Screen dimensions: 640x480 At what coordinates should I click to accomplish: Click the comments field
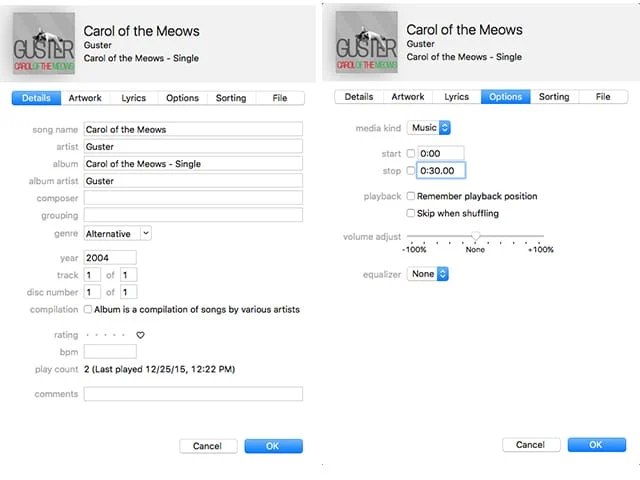(x=193, y=394)
